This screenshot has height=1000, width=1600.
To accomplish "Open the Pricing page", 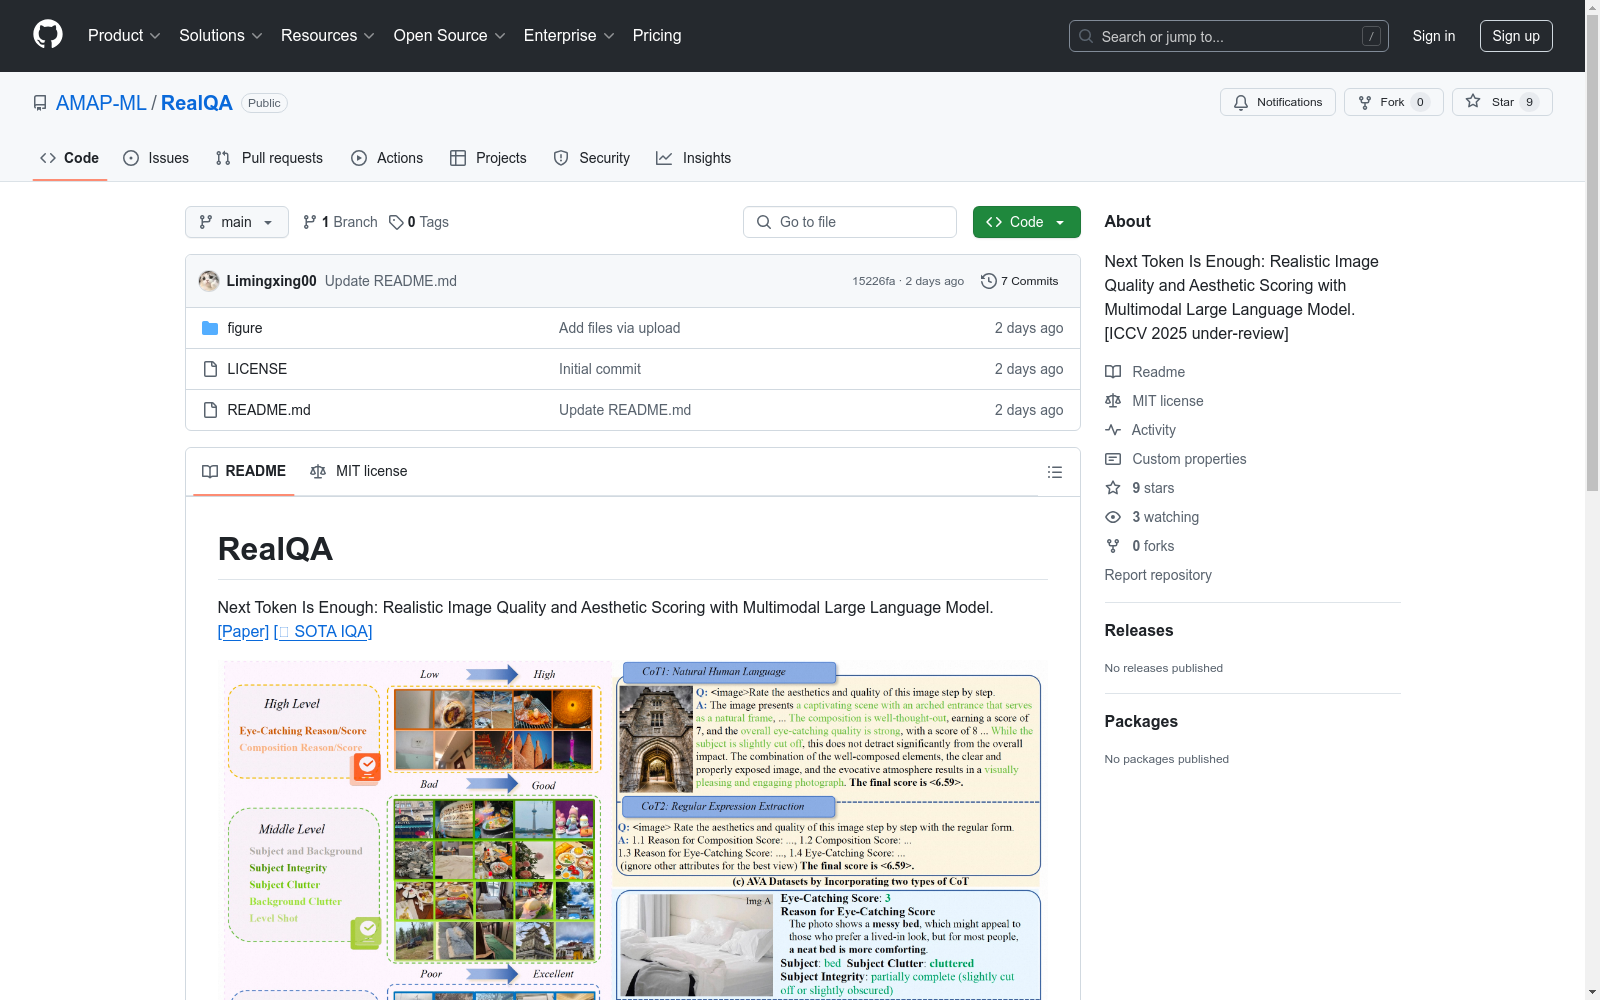I will [x=657, y=35].
